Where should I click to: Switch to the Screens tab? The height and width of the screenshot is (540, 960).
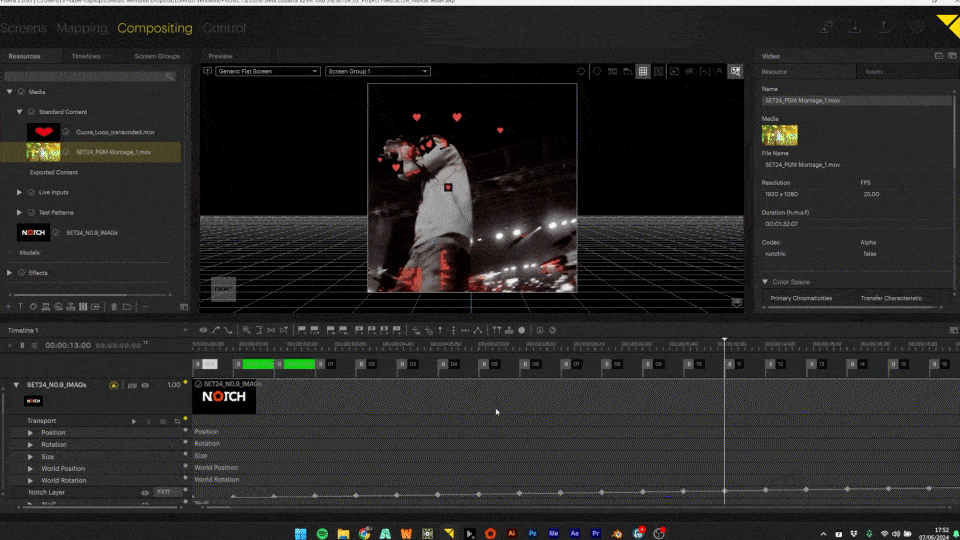tap(23, 28)
